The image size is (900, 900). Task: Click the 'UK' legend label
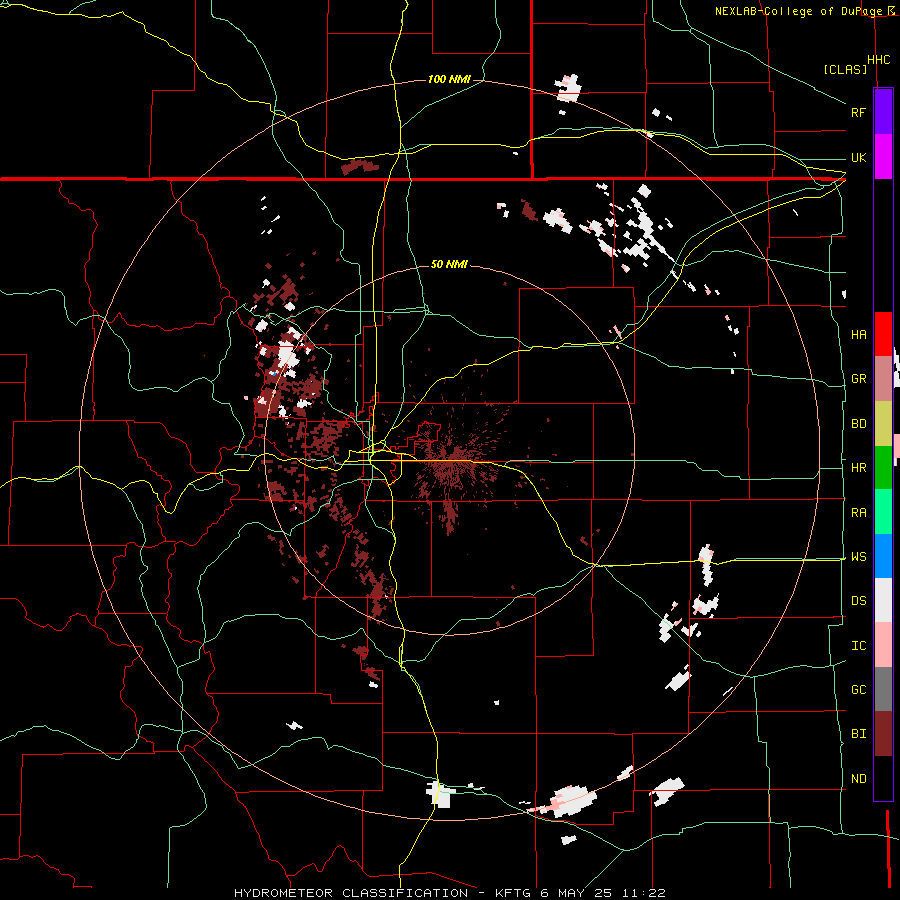point(858,158)
